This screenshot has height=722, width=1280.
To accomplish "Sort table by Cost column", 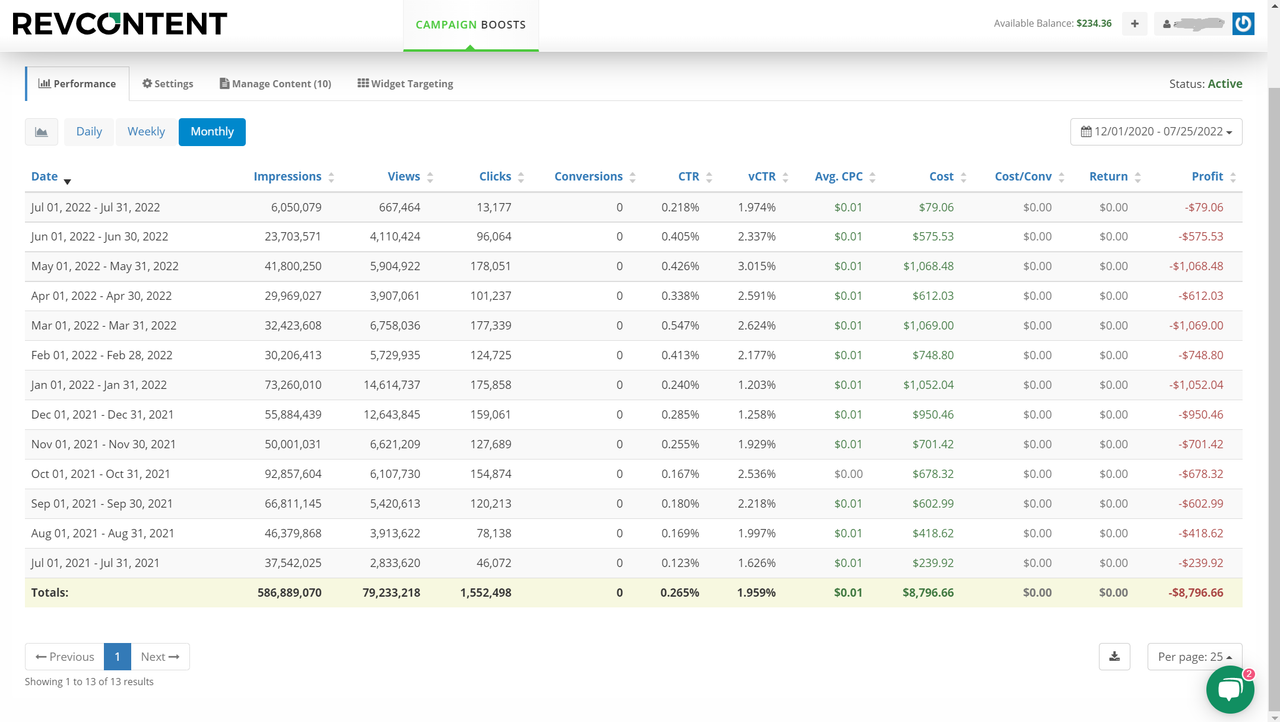I will tap(948, 177).
